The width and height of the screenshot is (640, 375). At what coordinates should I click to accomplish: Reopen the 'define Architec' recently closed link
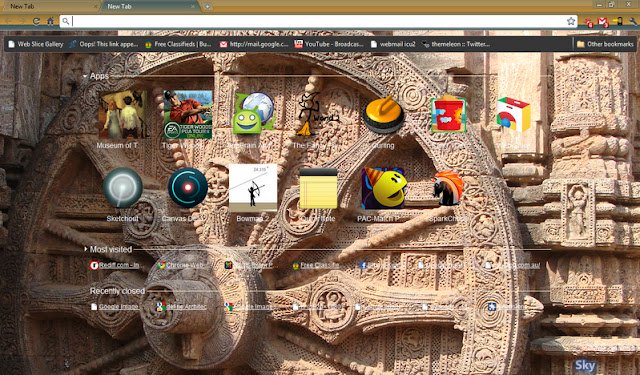click(x=182, y=306)
